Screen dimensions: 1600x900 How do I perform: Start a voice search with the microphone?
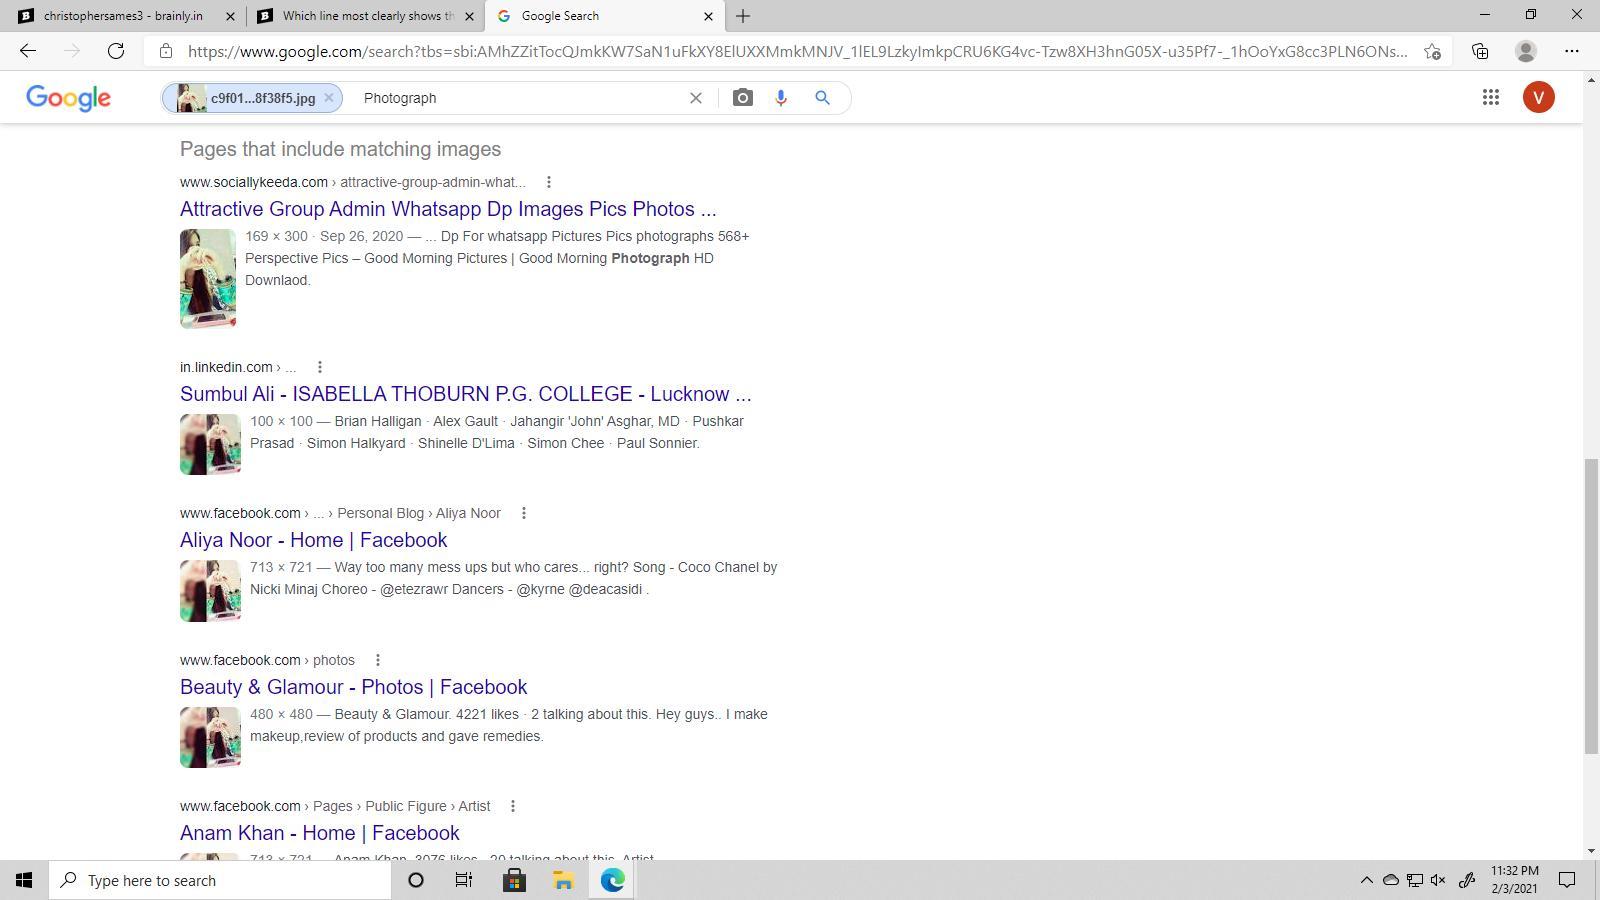pos(781,98)
